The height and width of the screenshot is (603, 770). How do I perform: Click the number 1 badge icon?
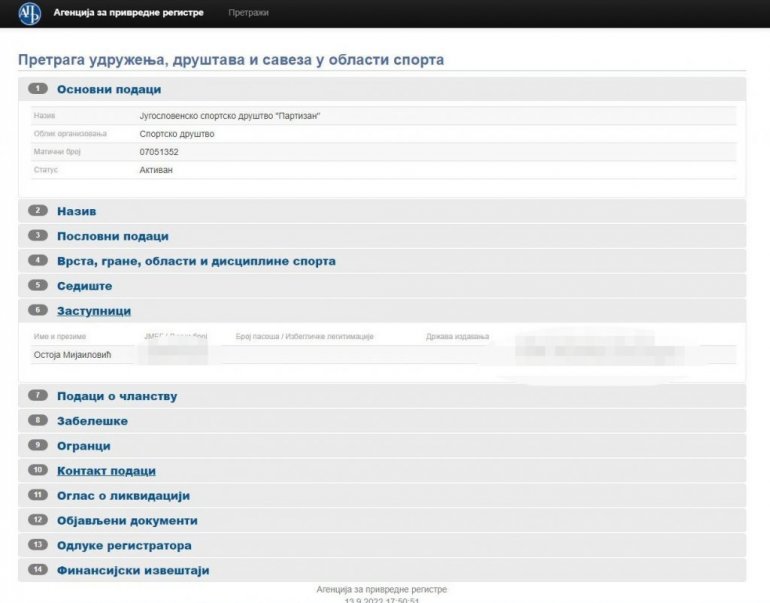pyautogui.click(x=38, y=90)
